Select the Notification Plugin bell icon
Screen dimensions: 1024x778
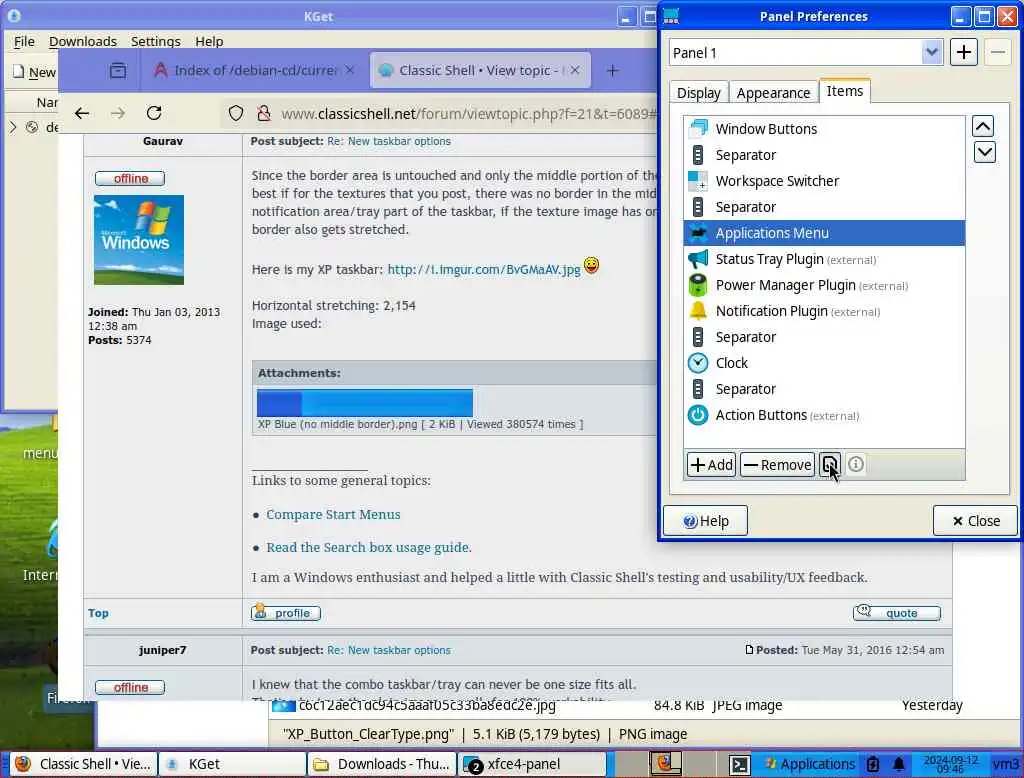pyautogui.click(x=698, y=311)
